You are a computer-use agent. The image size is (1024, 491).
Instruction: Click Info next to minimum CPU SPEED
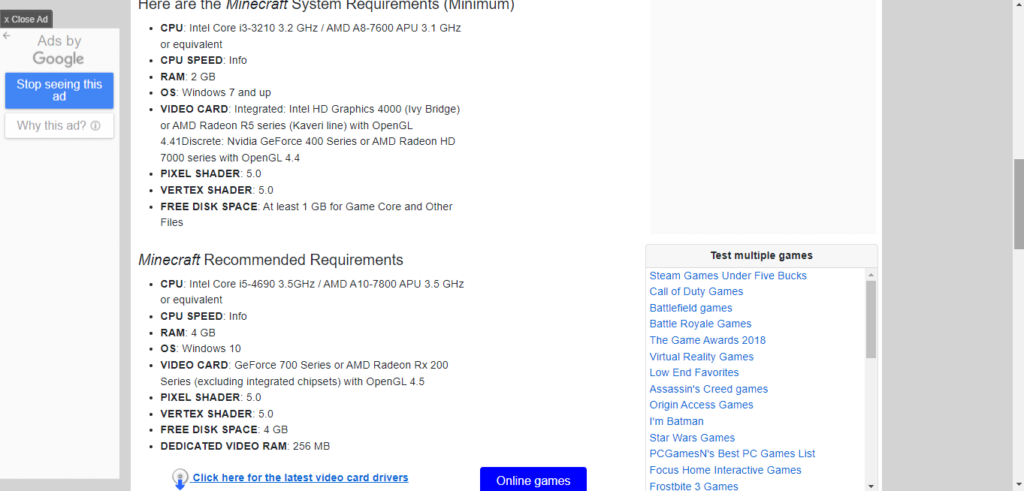tap(238, 60)
